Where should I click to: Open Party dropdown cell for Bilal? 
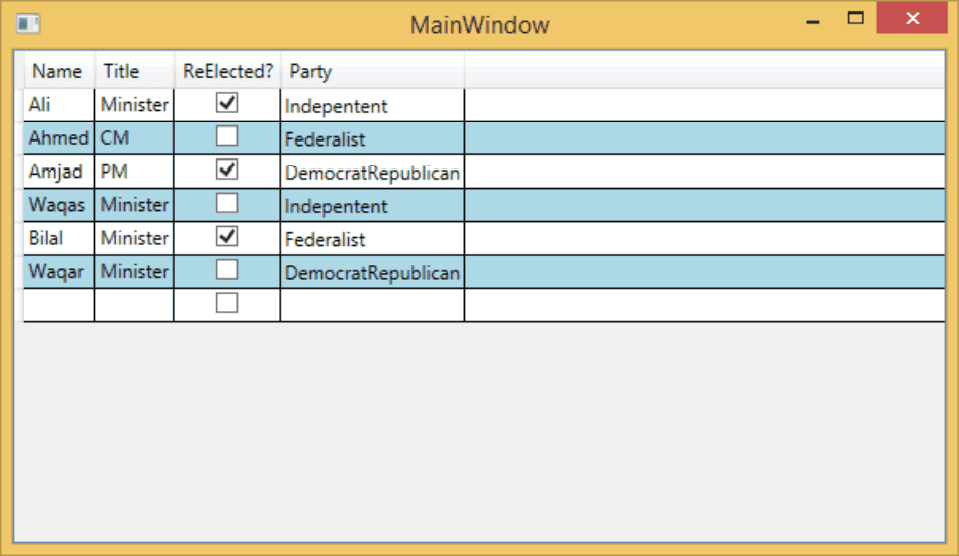(x=372, y=239)
